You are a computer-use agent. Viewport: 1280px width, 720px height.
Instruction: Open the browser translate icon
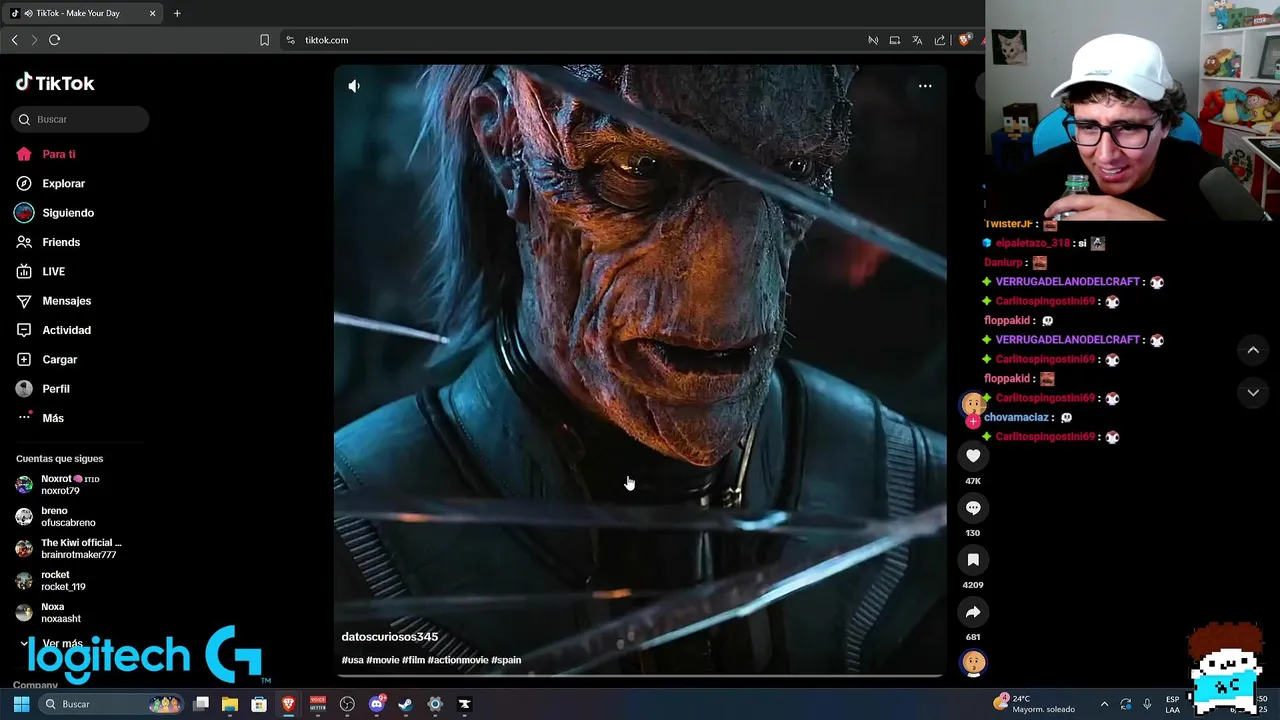917,40
